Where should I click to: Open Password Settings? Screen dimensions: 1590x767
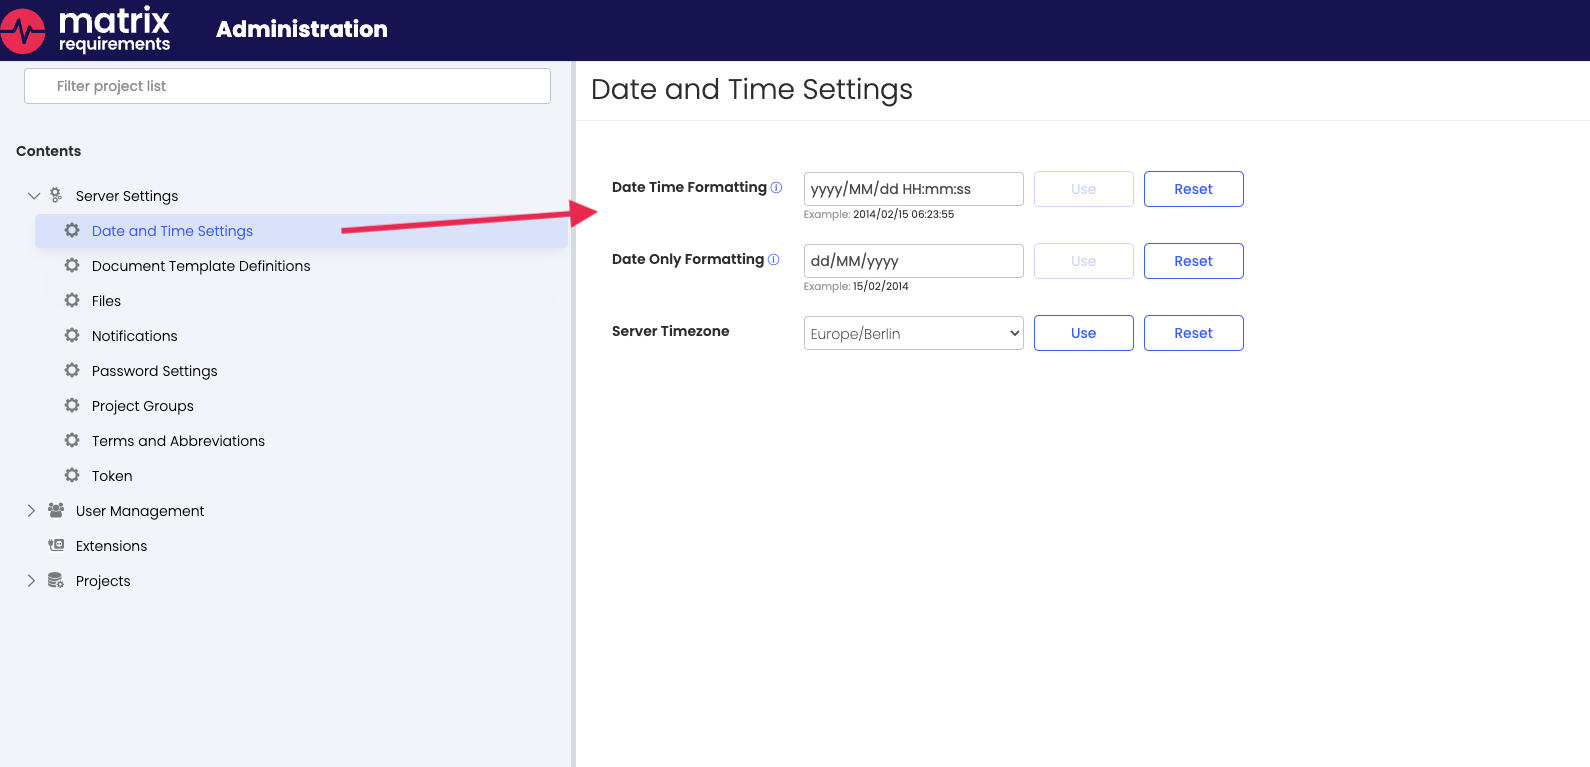[x=155, y=371]
